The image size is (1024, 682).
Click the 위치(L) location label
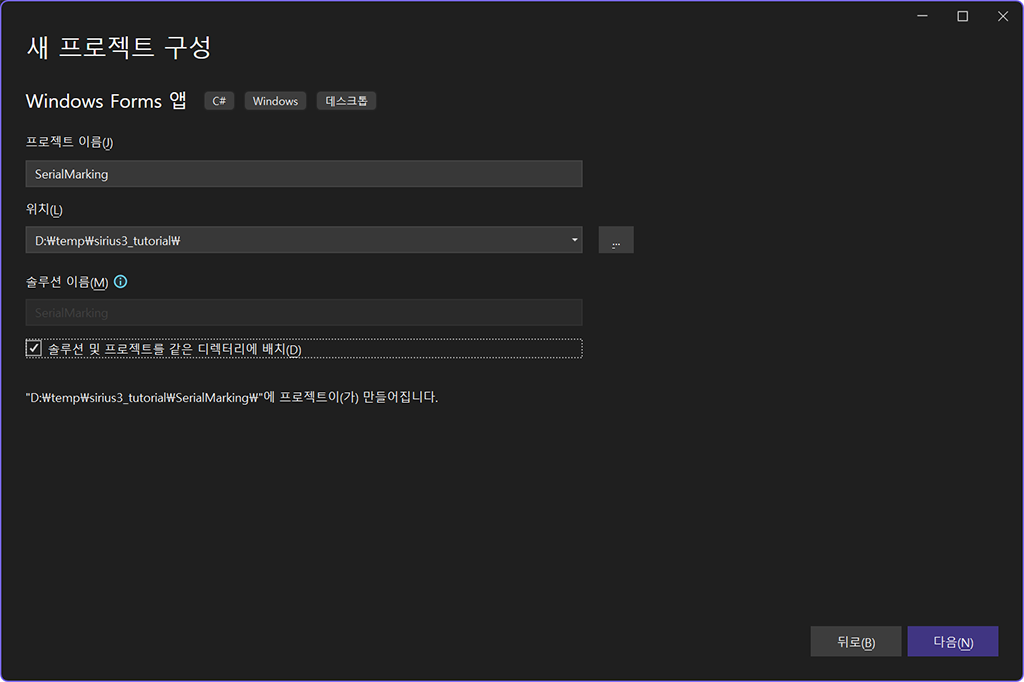(x=44, y=209)
